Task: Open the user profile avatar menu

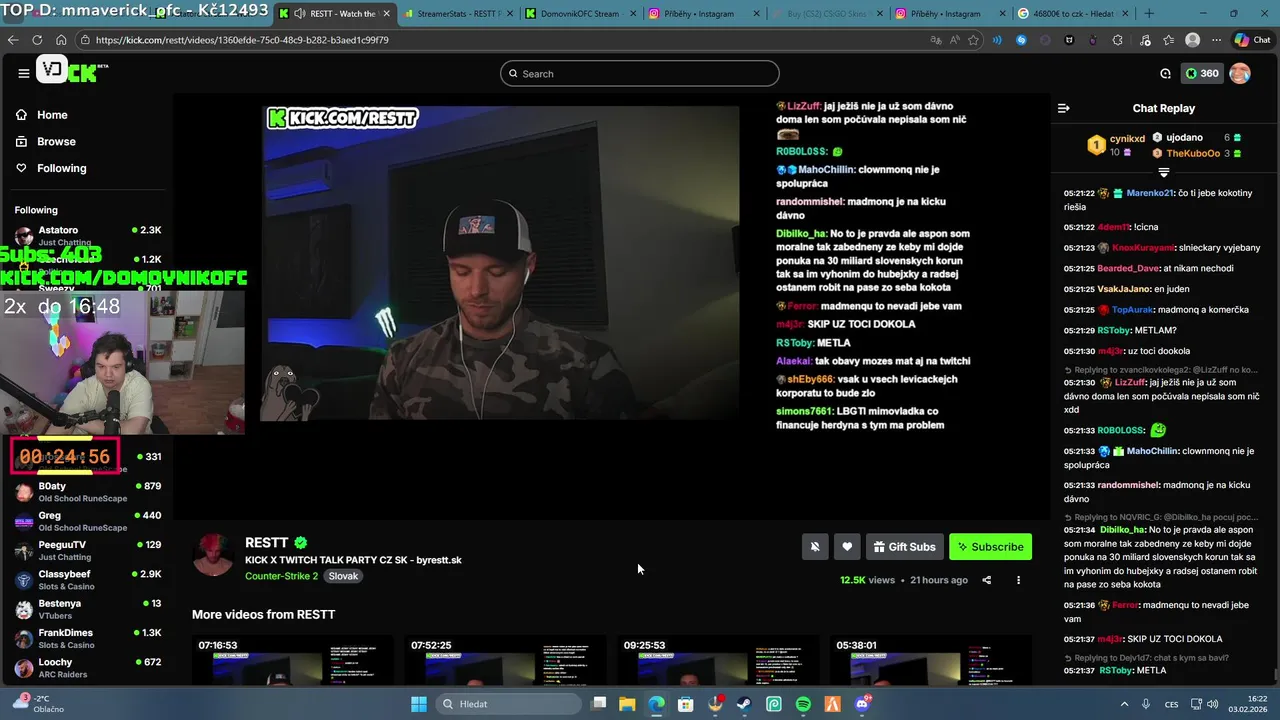Action: click(x=1240, y=73)
